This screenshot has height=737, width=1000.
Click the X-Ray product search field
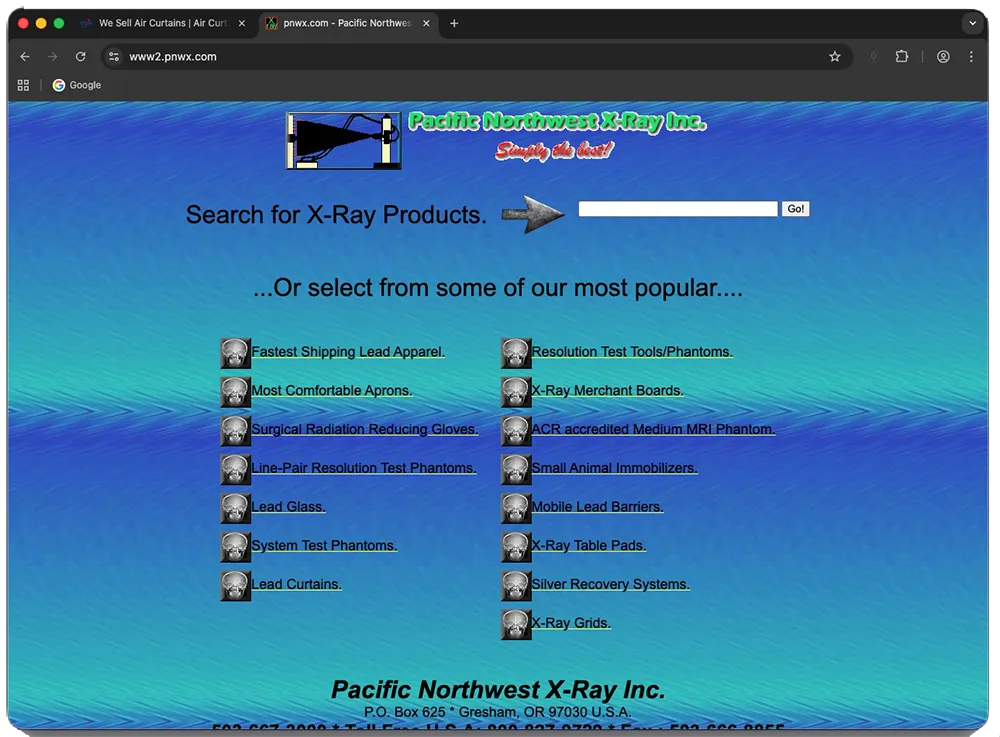pos(677,209)
